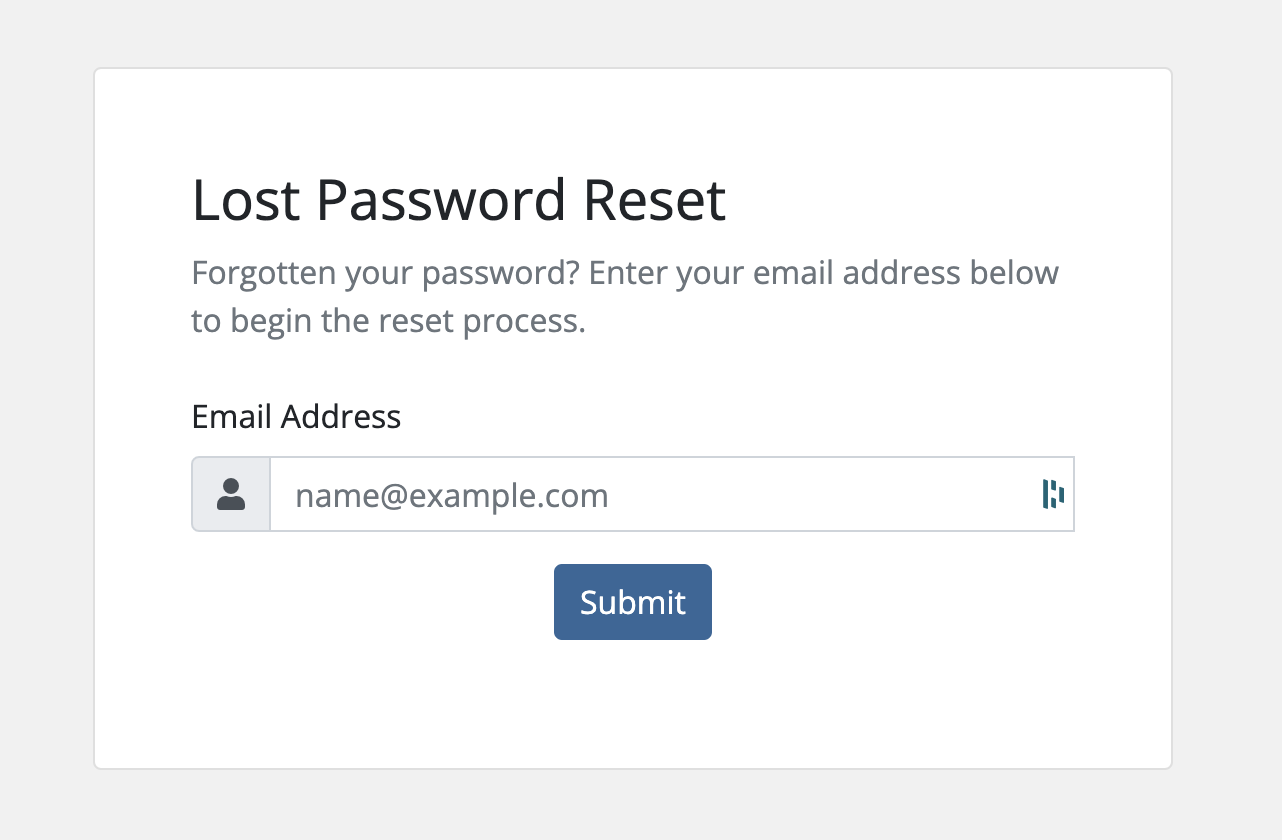
Task: Click the white card area left of Submit
Action: click(370, 602)
